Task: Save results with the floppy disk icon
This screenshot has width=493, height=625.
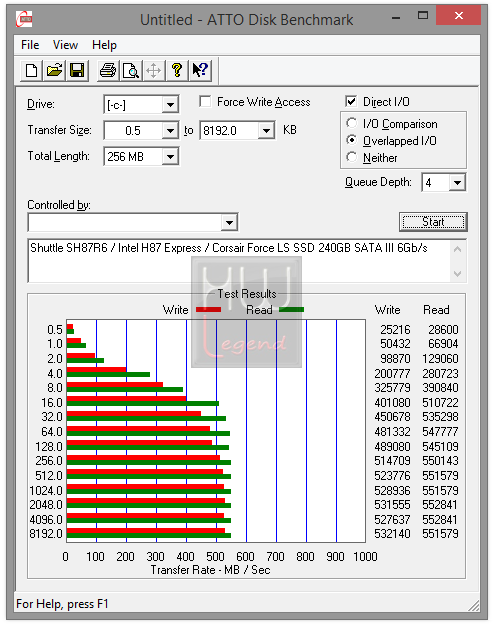Action: coord(77,71)
